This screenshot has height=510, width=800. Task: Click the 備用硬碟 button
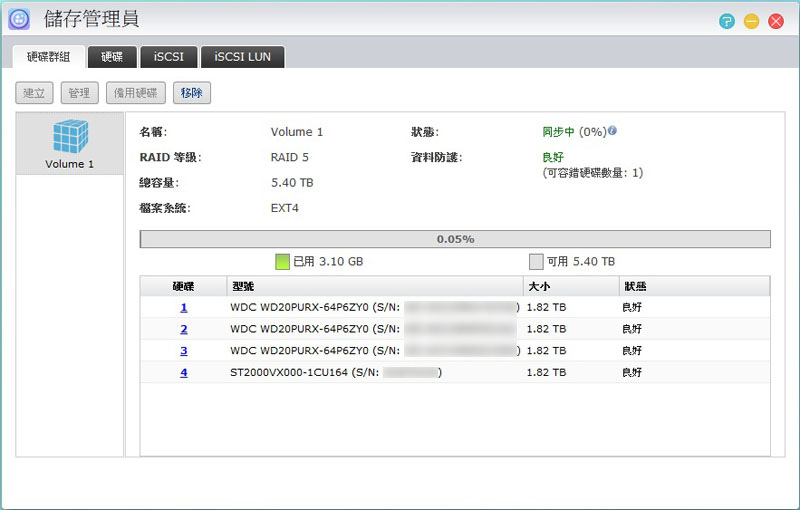pos(136,93)
